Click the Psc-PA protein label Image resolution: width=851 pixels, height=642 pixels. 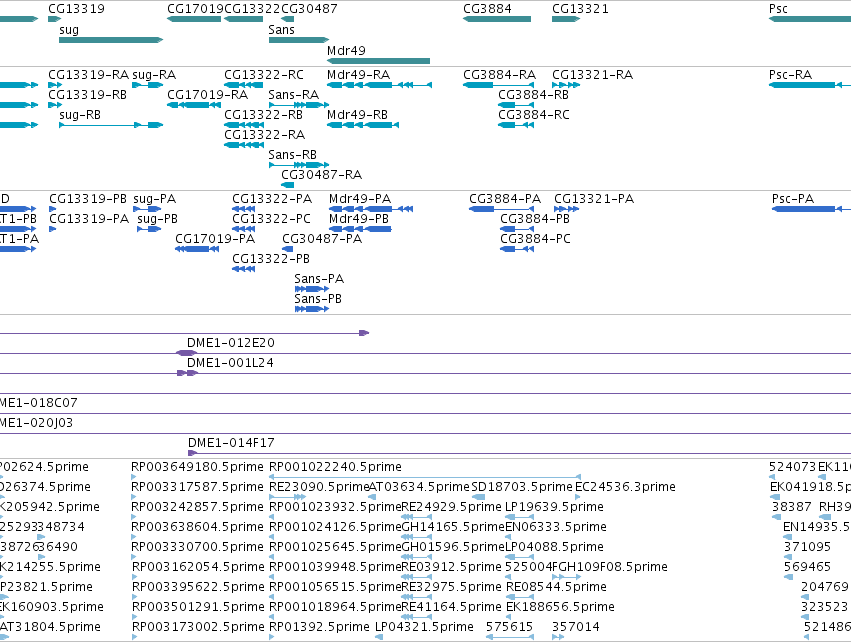792,199
